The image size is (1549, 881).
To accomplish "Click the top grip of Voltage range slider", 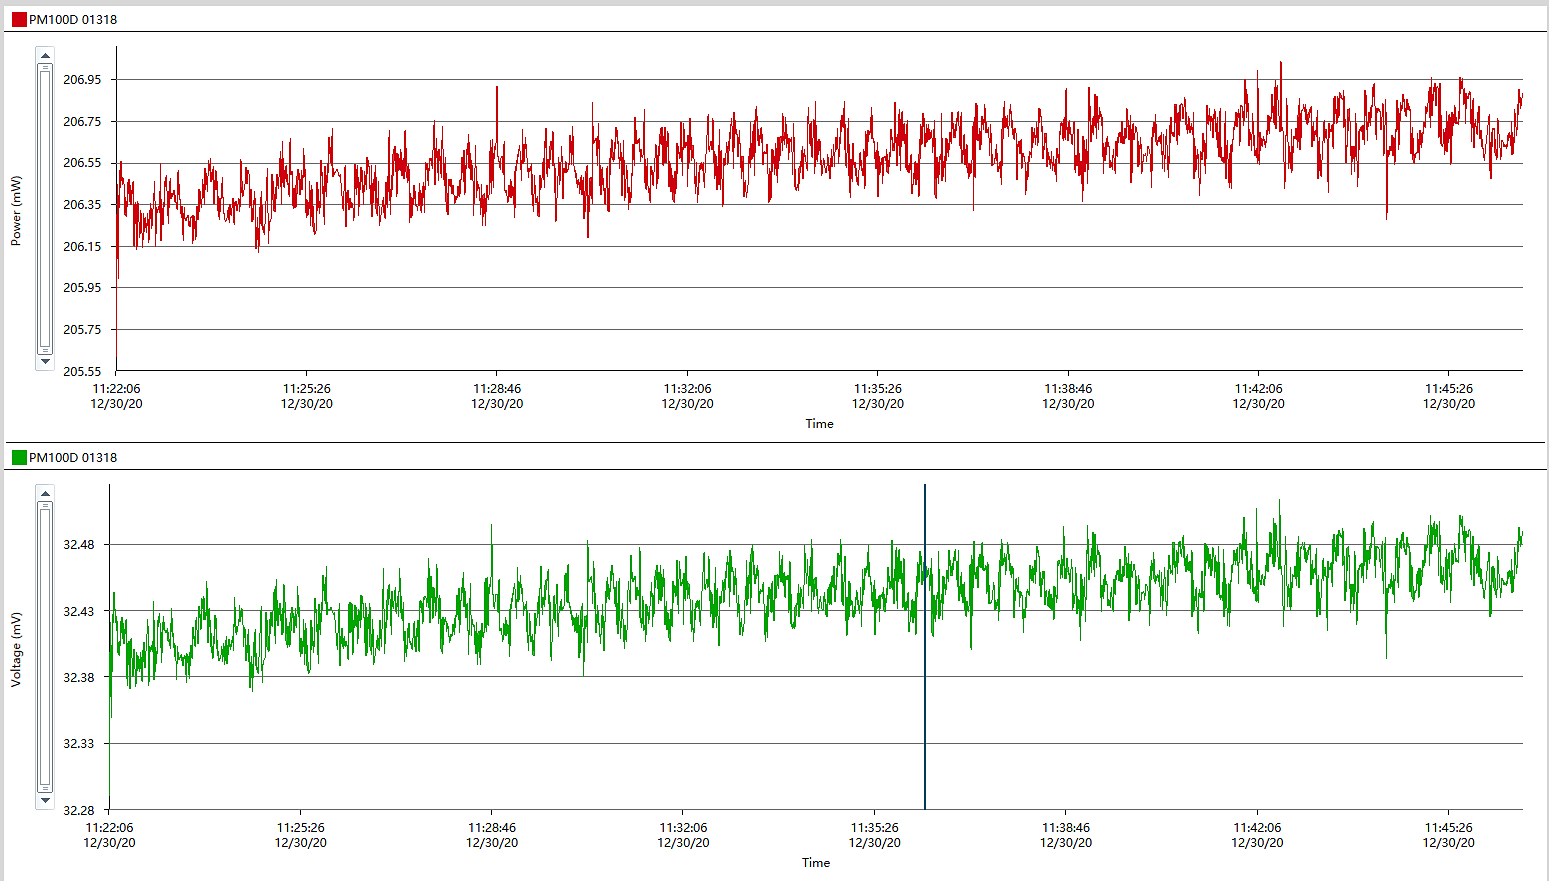I will [45, 506].
